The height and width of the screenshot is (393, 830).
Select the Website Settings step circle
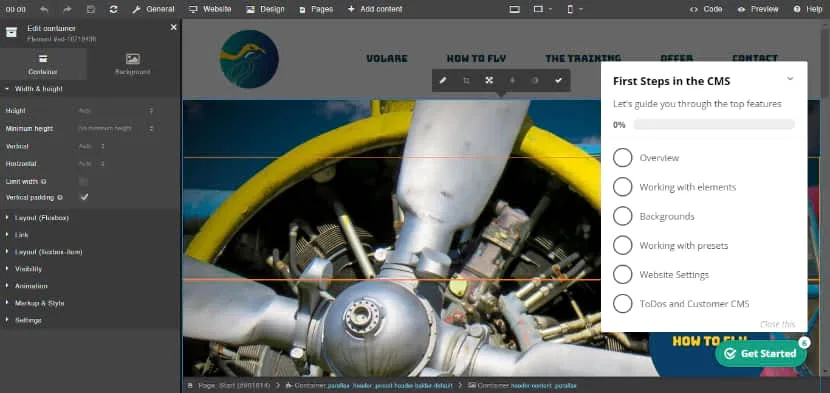(x=622, y=274)
